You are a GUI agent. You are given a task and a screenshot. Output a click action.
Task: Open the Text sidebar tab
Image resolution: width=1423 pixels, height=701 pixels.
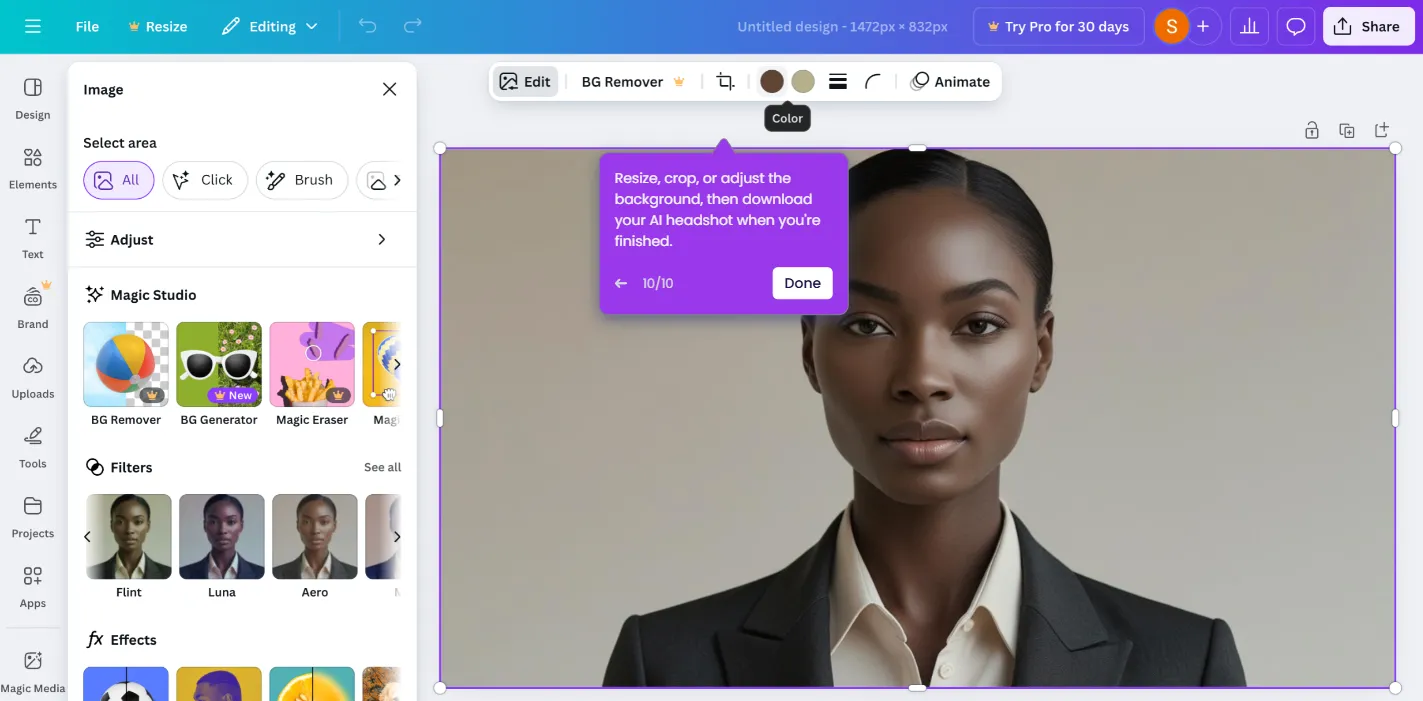(33, 239)
